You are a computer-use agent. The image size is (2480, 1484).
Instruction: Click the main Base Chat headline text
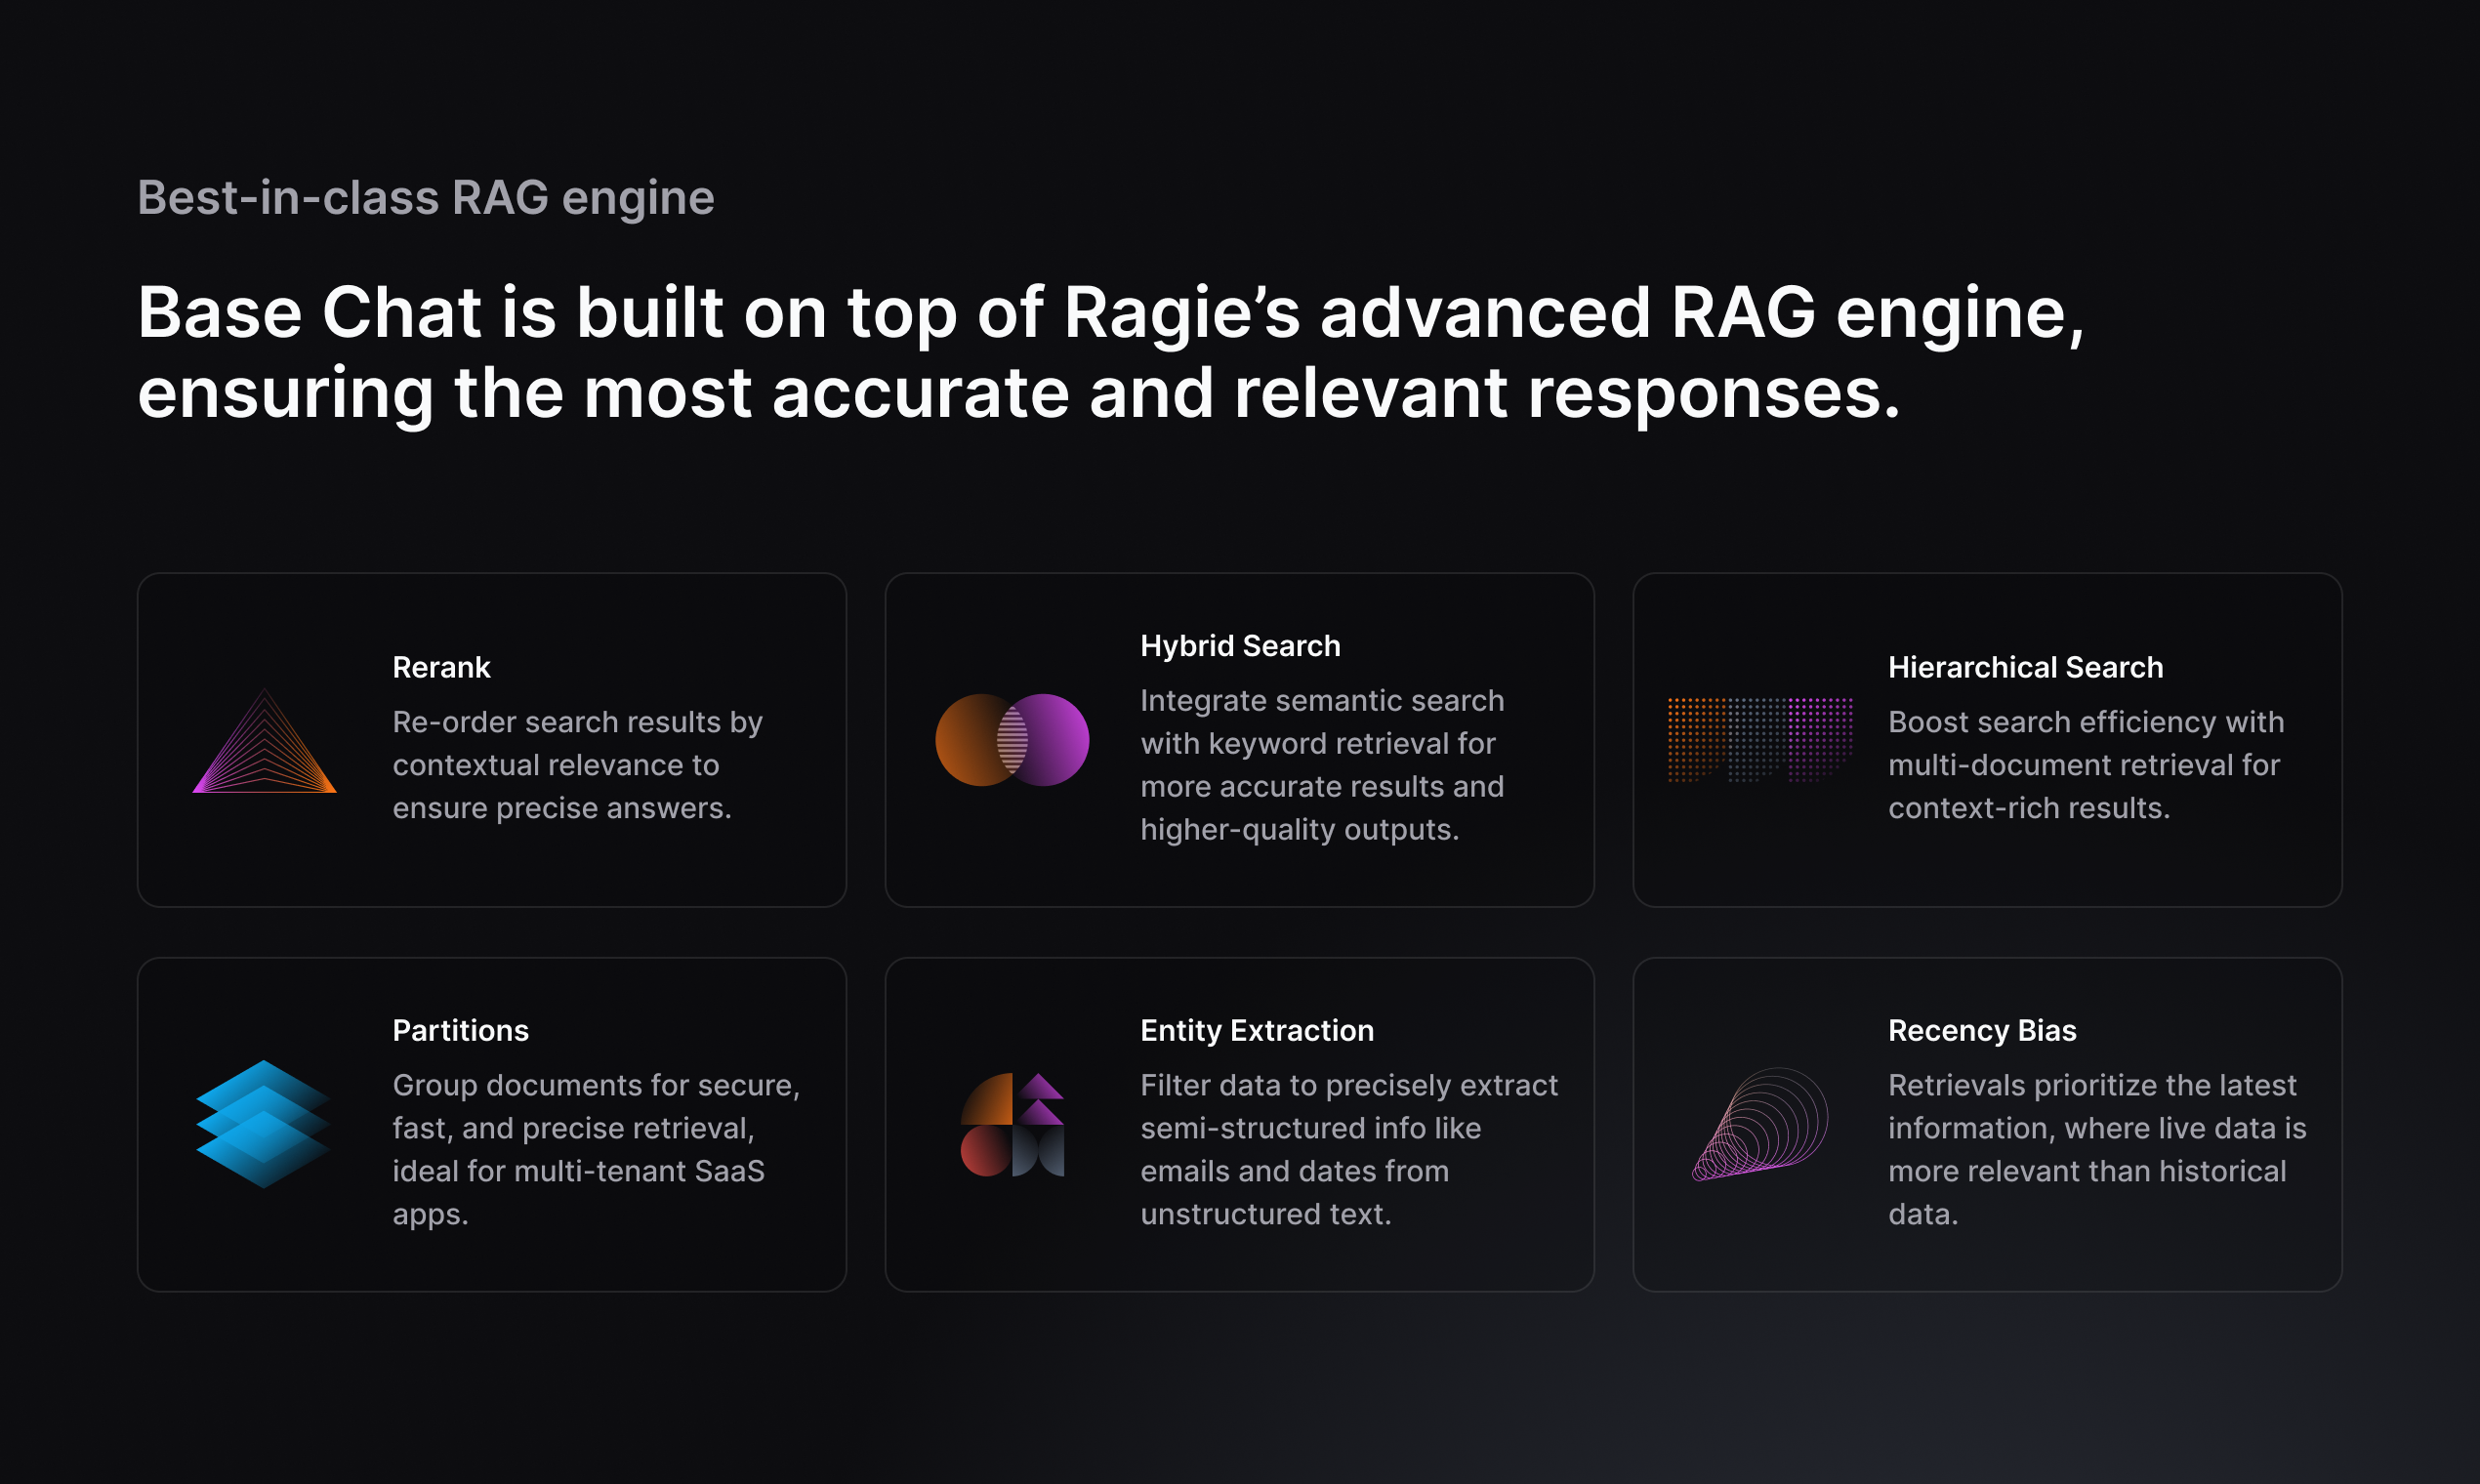tap(1110, 352)
